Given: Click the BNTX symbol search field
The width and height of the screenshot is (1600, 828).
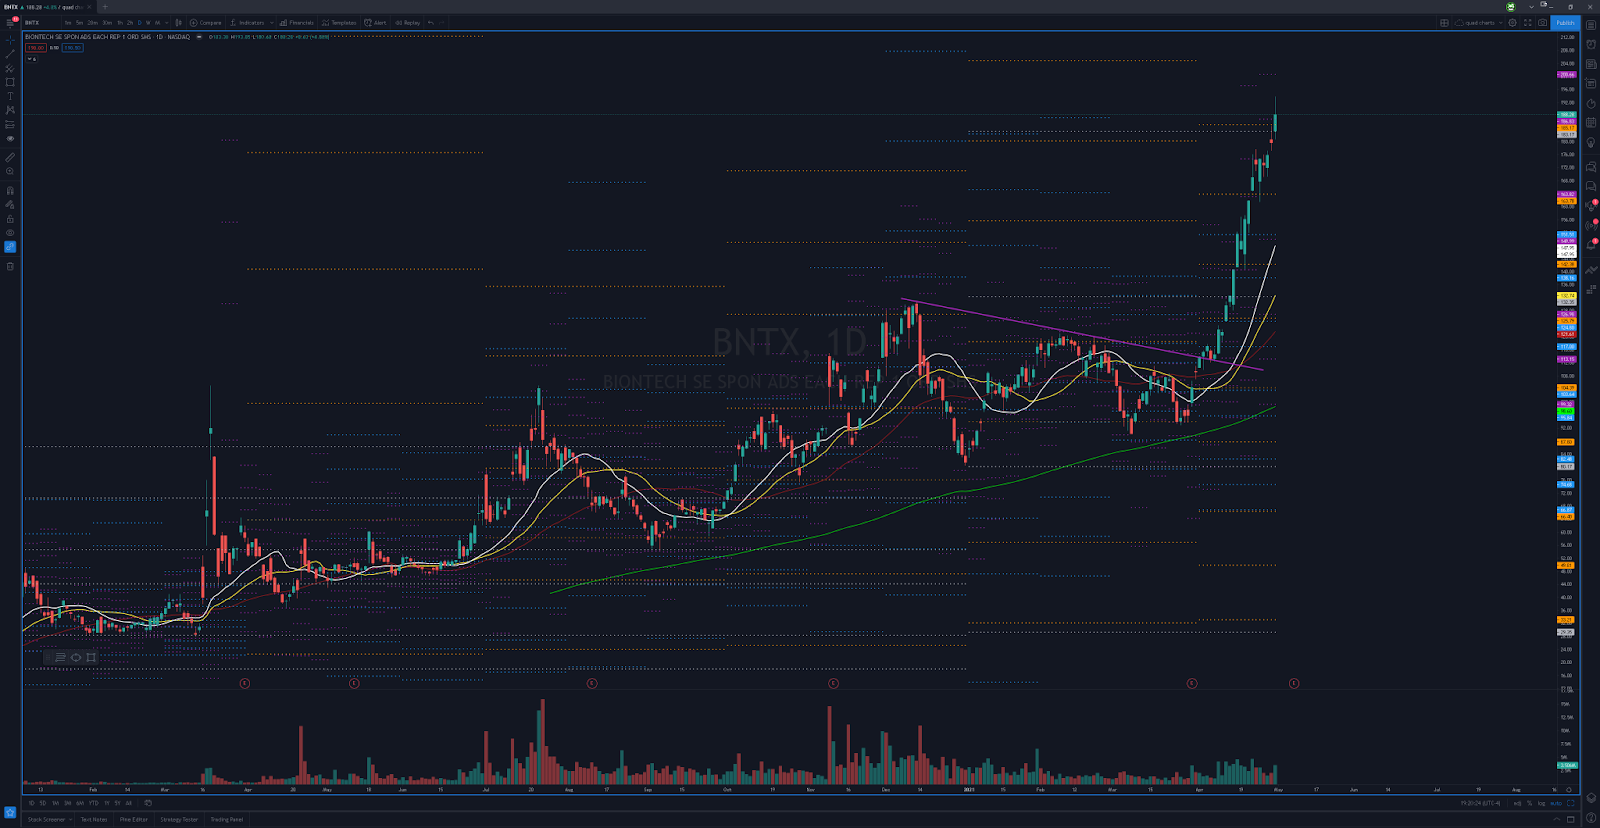Looking at the screenshot, I should pyautogui.click(x=40, y=22).
